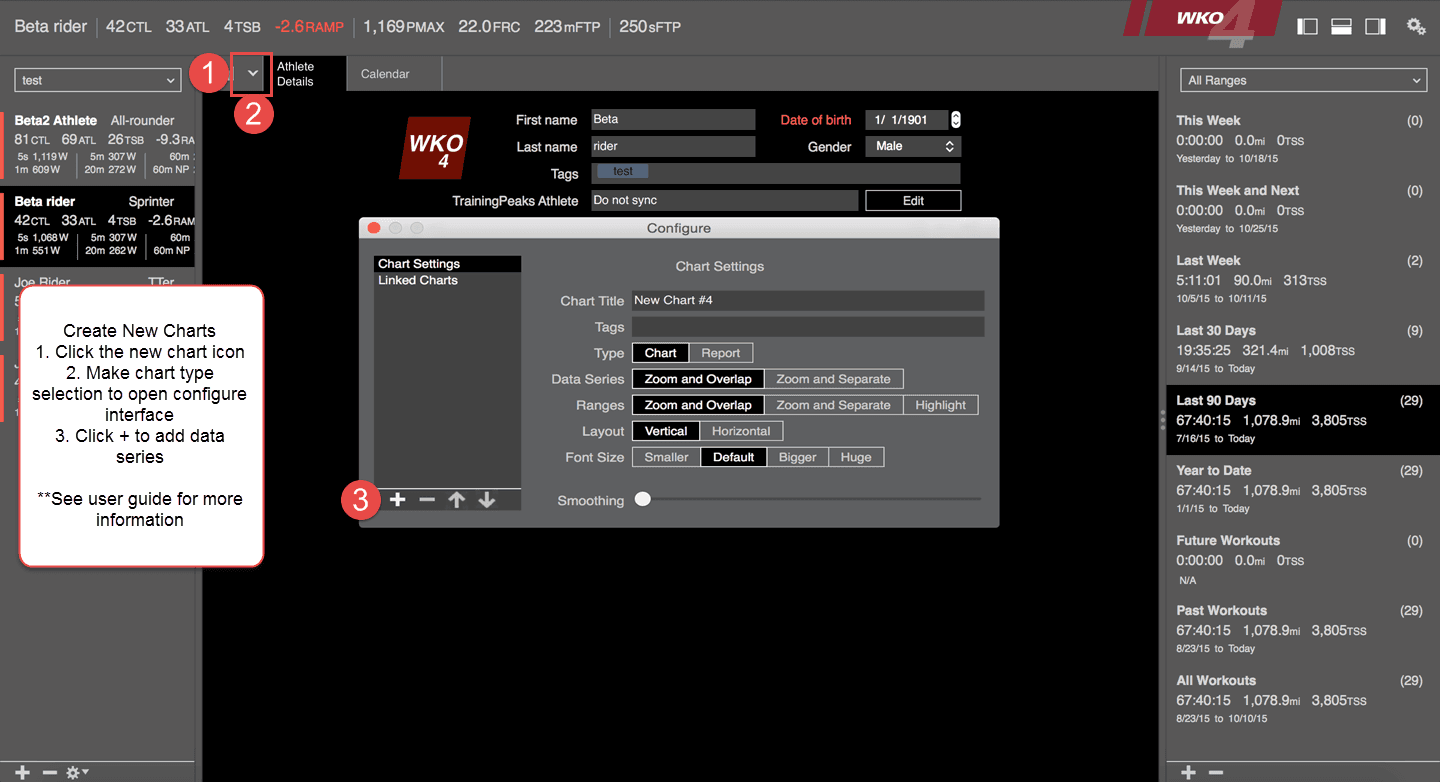
Task: Toggle the right panel layout icon
Action: pos(1375,27)
